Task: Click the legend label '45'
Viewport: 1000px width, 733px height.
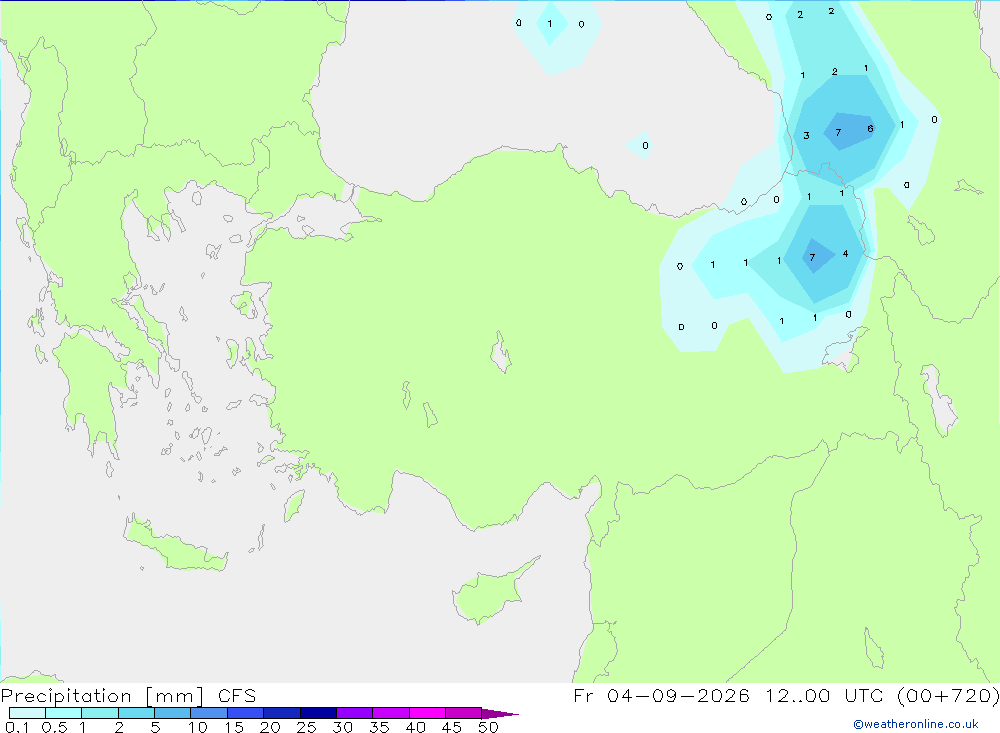Action: pyautogui.click(x=452, y=727)
